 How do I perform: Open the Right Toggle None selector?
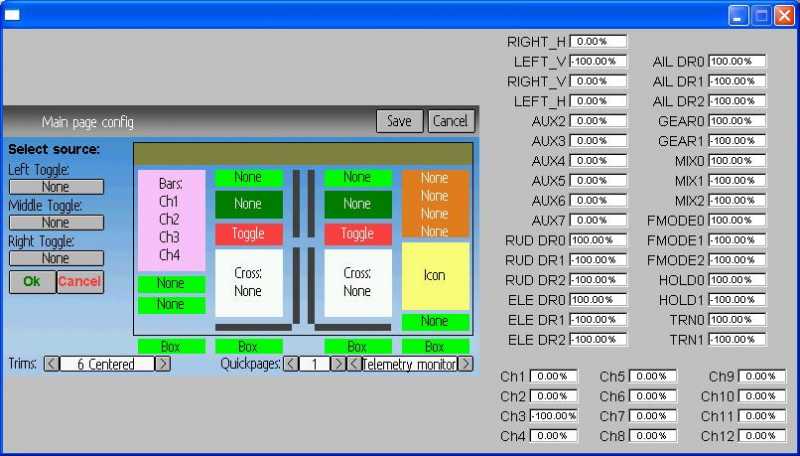[x=56, y=258]
